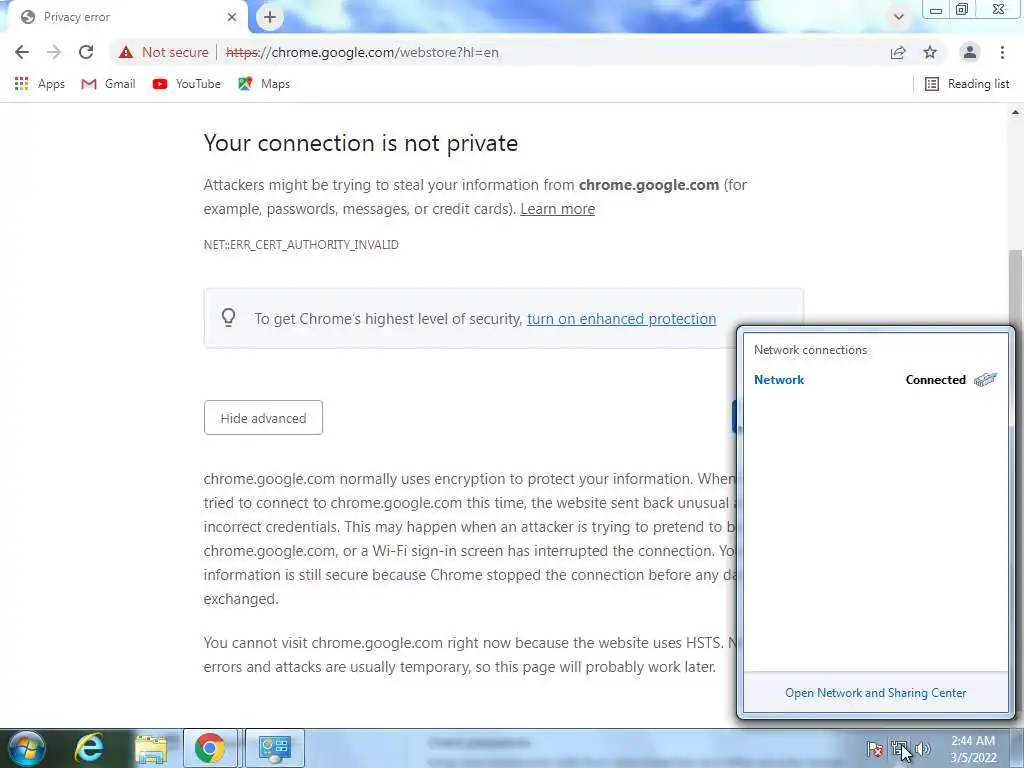This screenshot has height=768, width=1024.
Task: Bookmark this page with the star icon
Action: point(930,52)
